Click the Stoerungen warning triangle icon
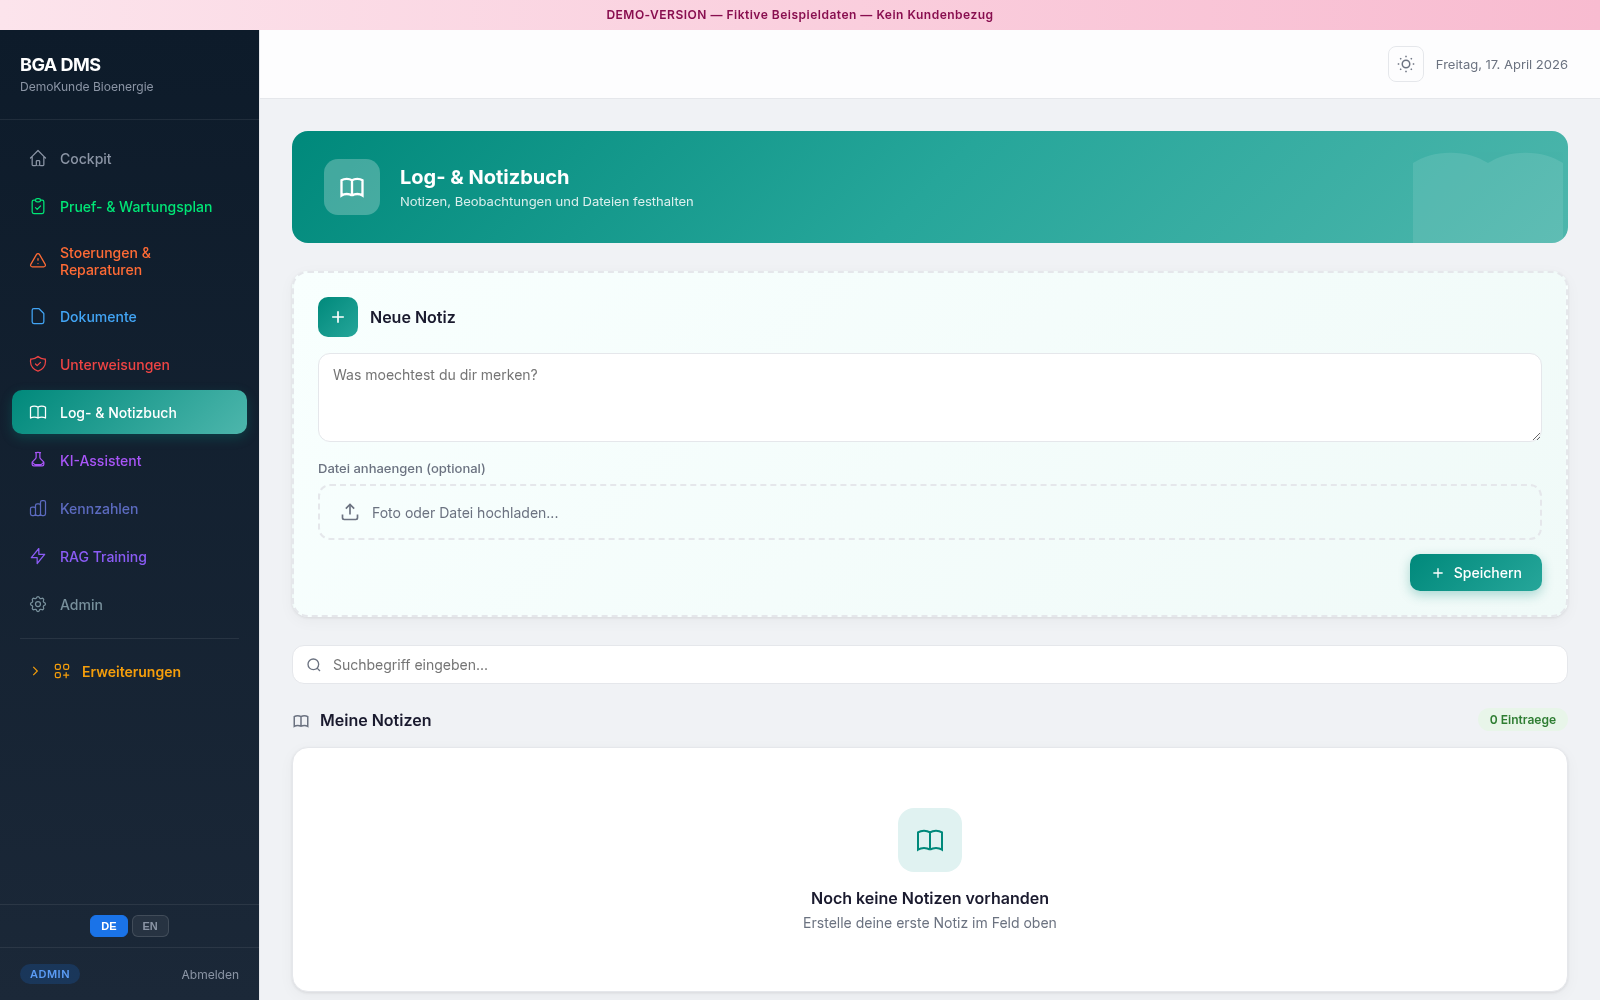The height and width of the screenshot is (1000, 1600). [38, 261]
